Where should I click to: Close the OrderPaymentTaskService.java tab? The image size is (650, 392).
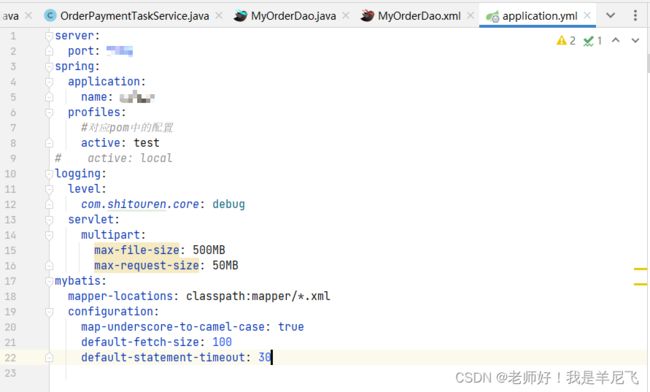click(x=219, y=15)
